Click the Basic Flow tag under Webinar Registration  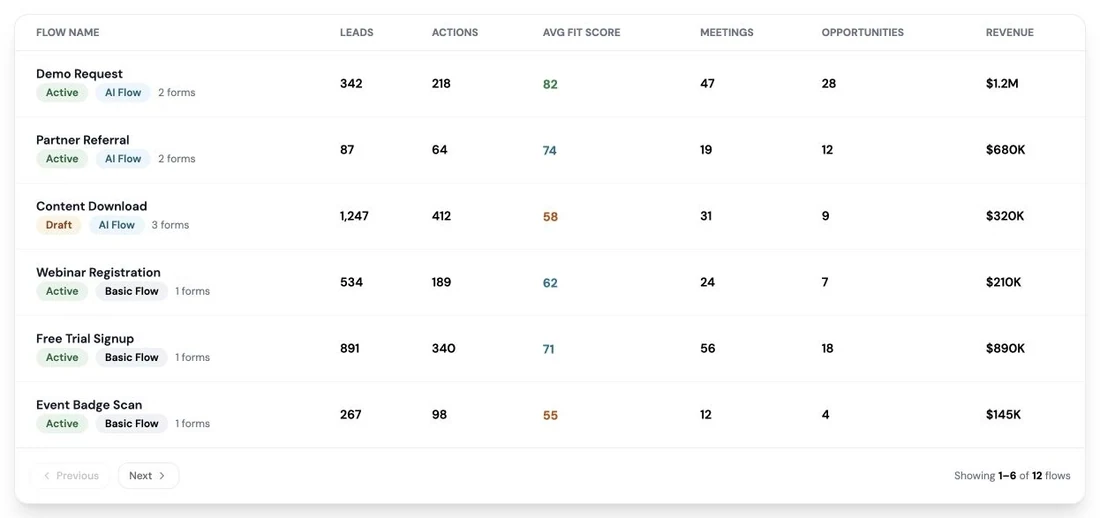click(131, 291)
